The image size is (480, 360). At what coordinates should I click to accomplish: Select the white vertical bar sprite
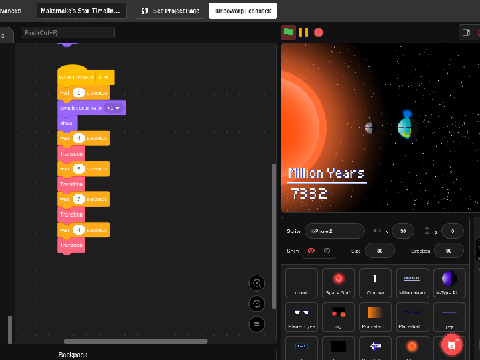pos(375,283)
